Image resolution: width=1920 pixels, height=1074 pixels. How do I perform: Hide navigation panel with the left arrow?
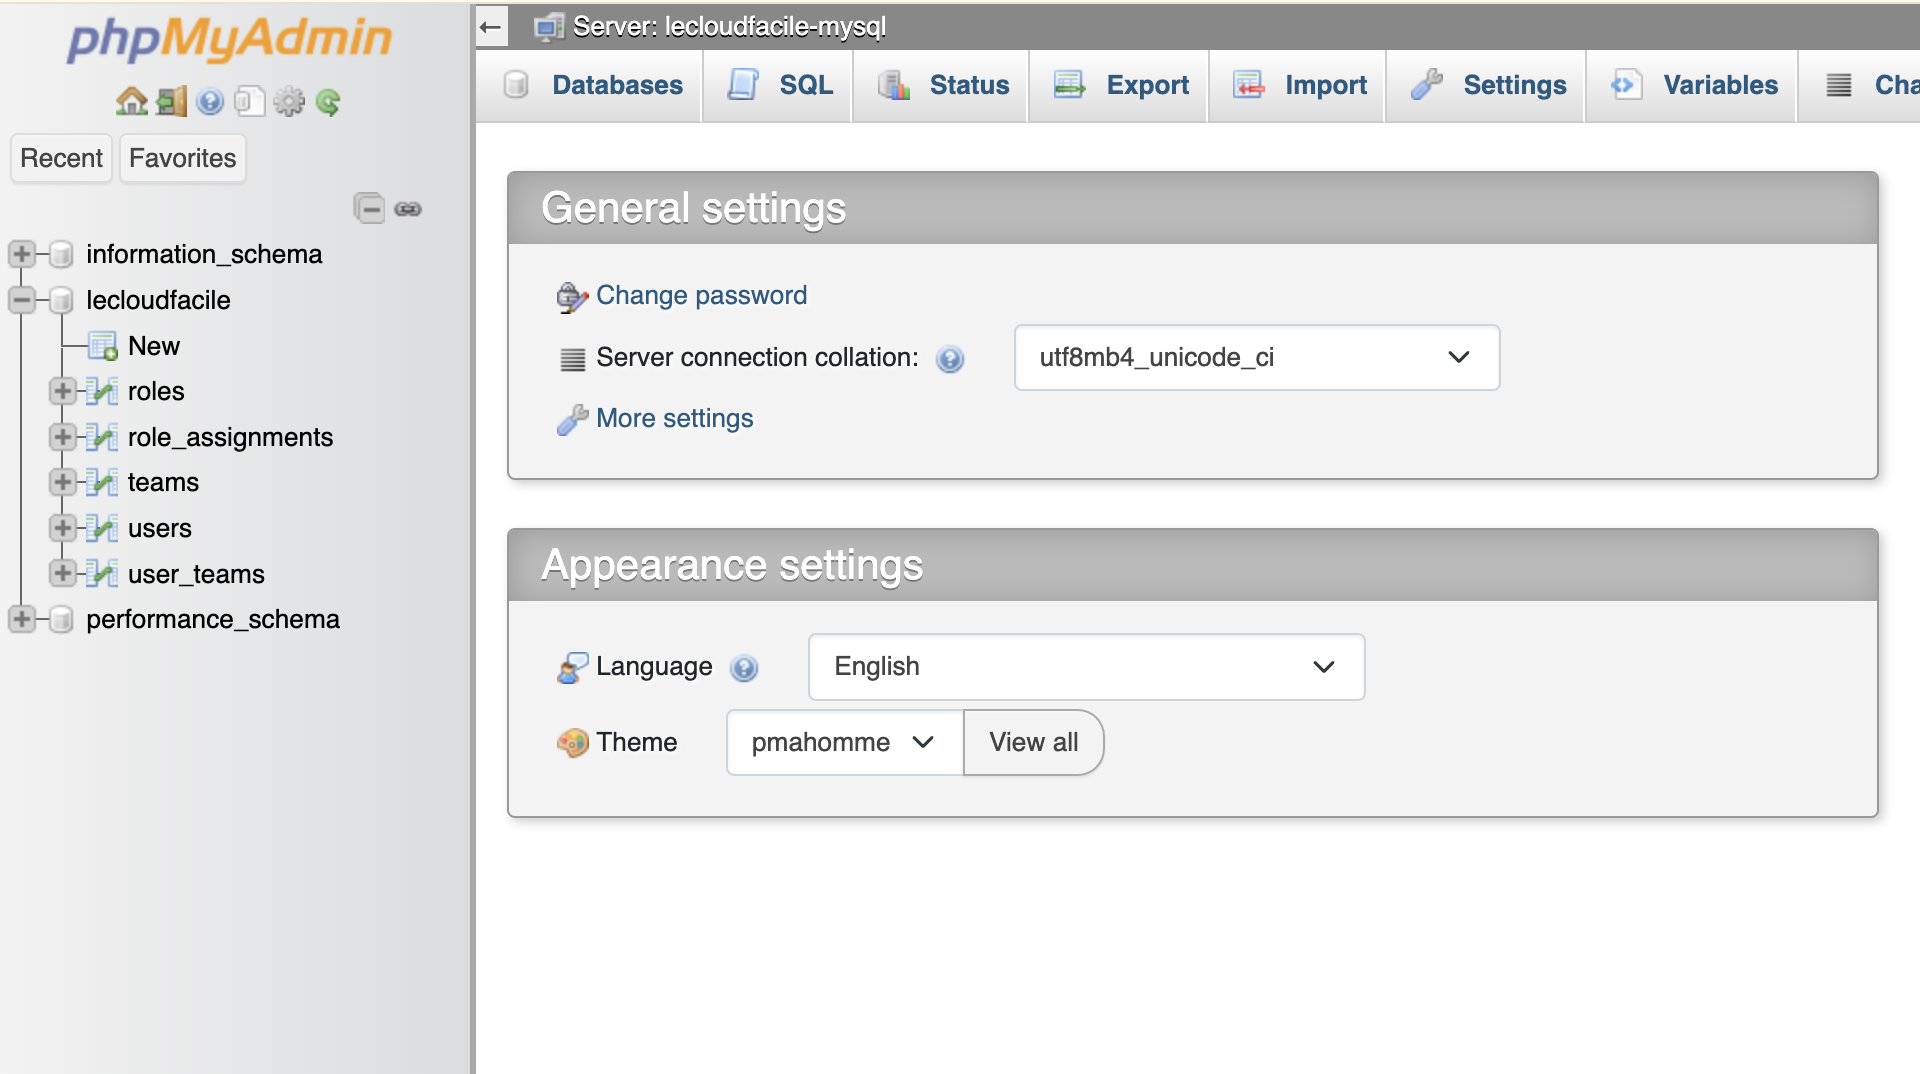(491, 27)
